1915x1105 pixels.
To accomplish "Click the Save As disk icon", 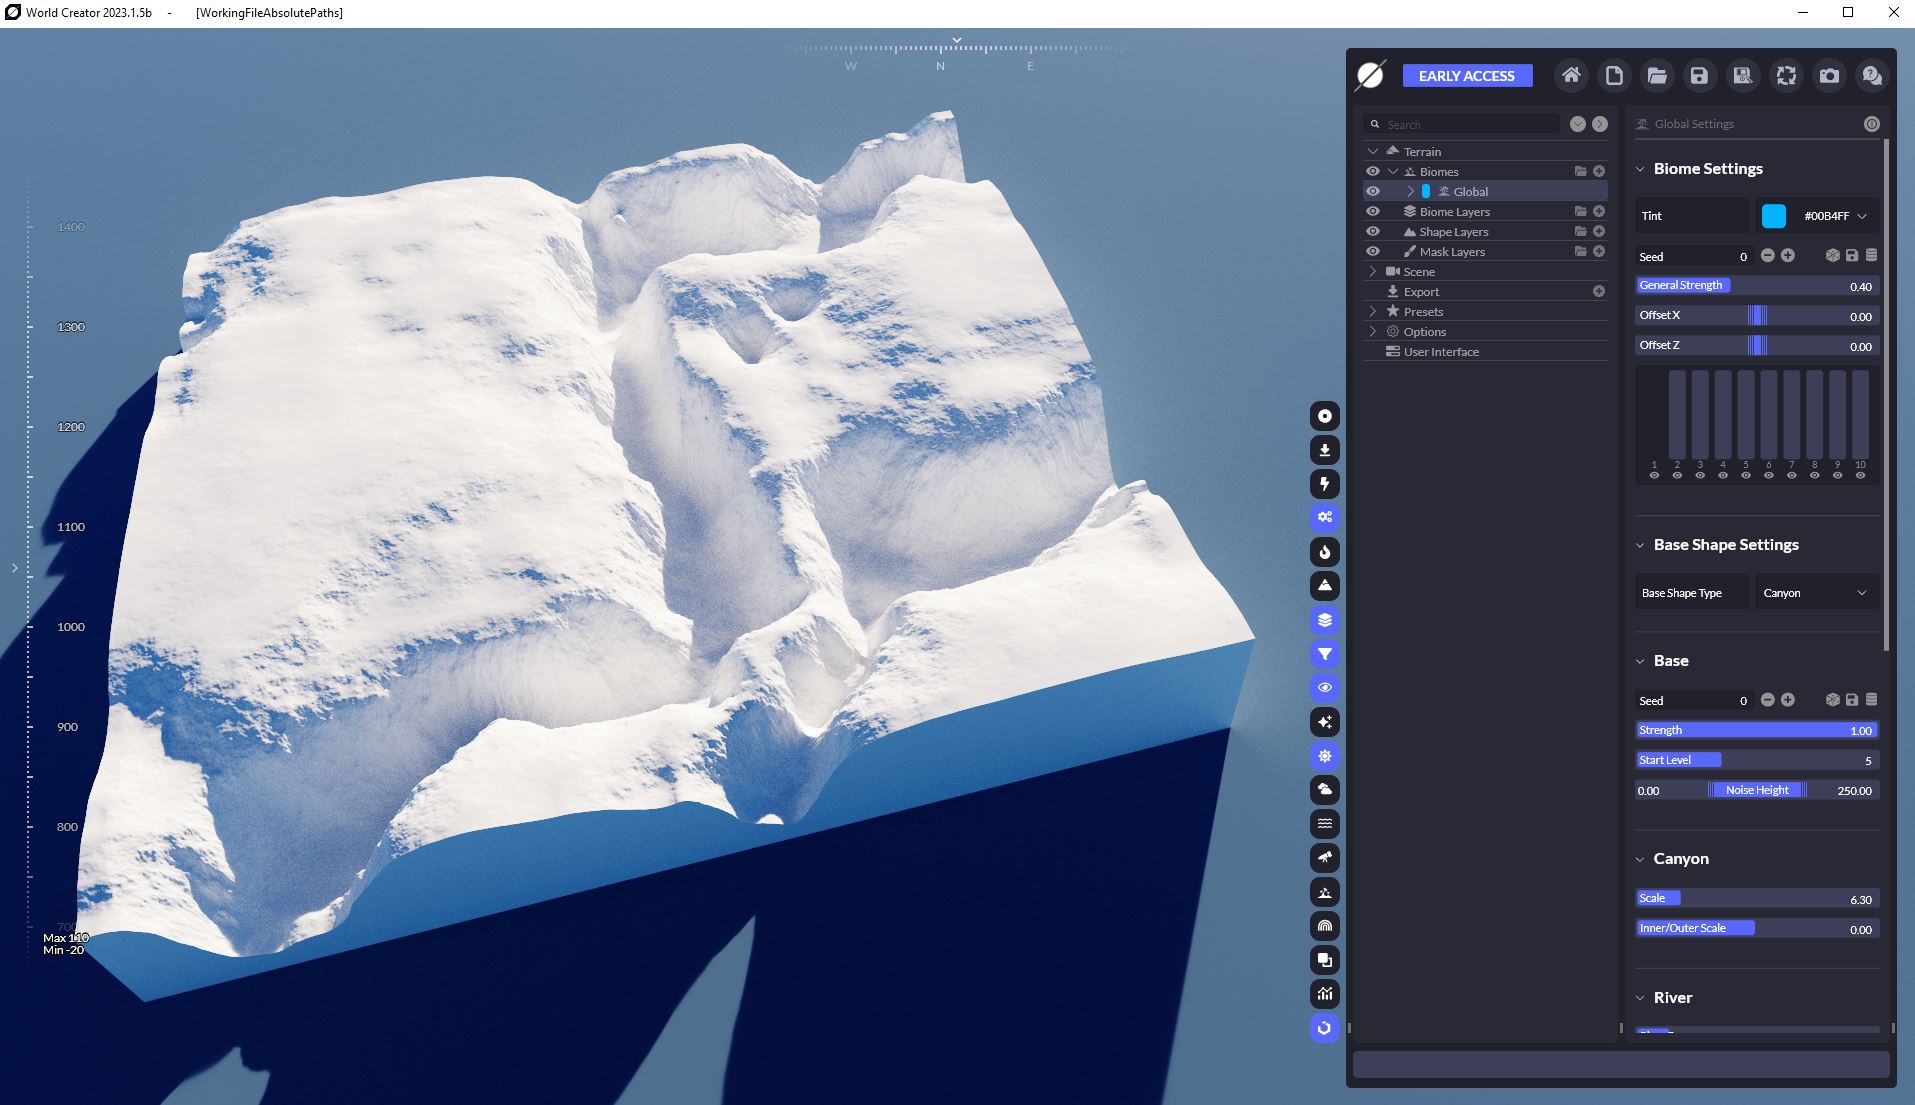I will (x=1743, y=75).
